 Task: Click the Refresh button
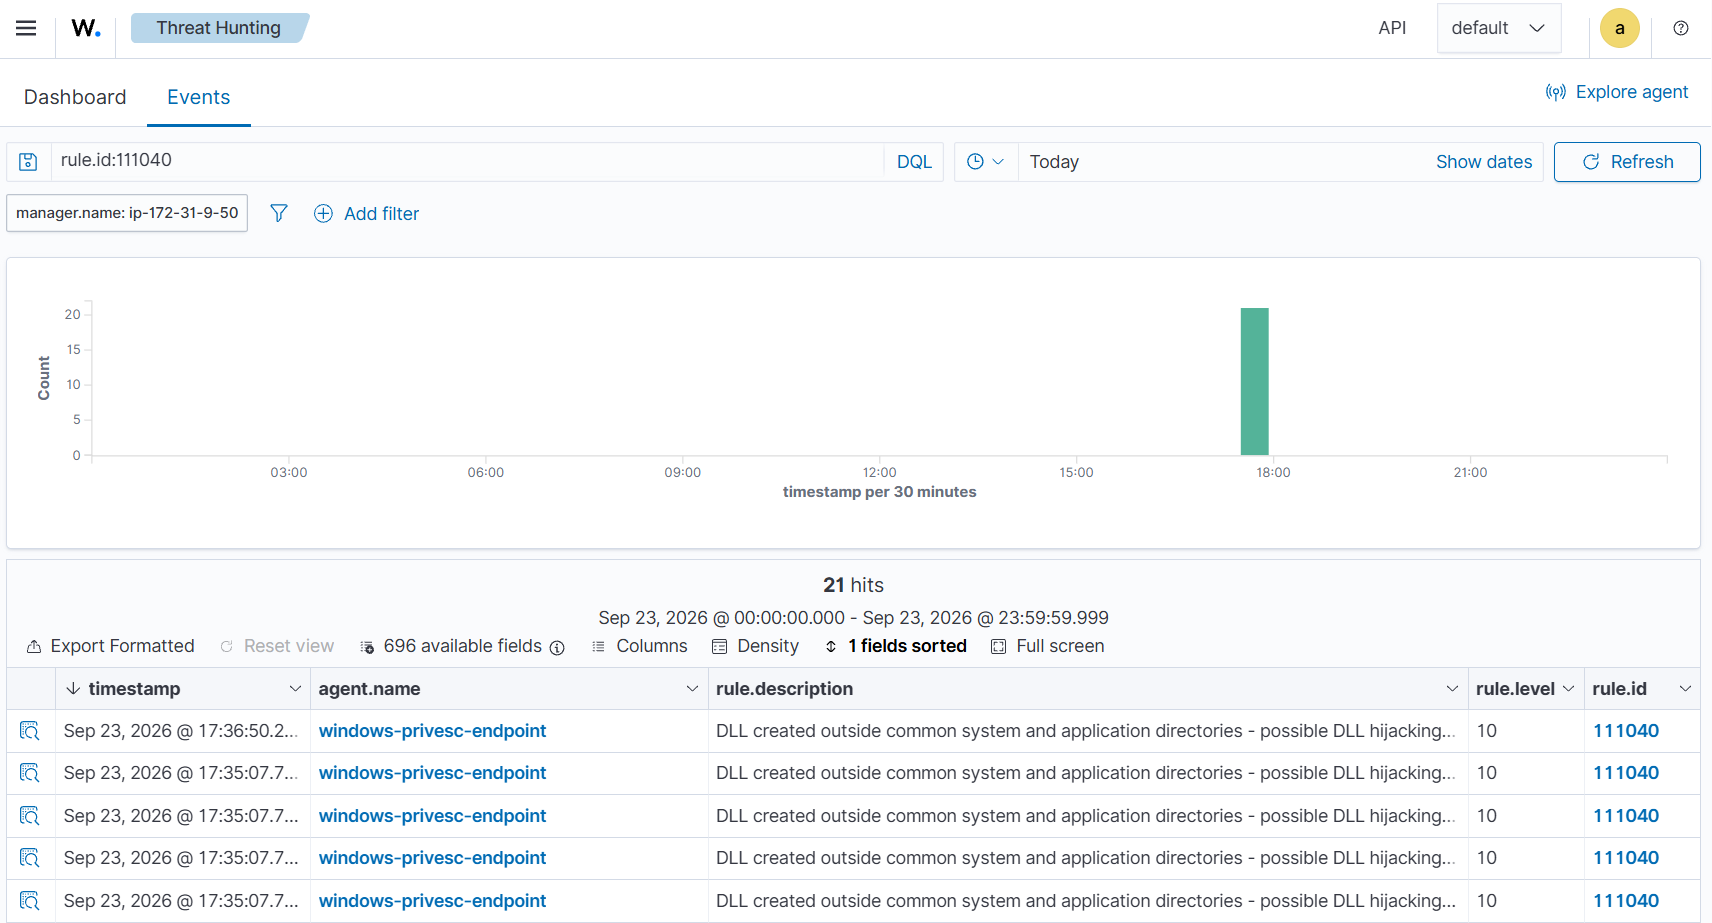point(1627,162)
